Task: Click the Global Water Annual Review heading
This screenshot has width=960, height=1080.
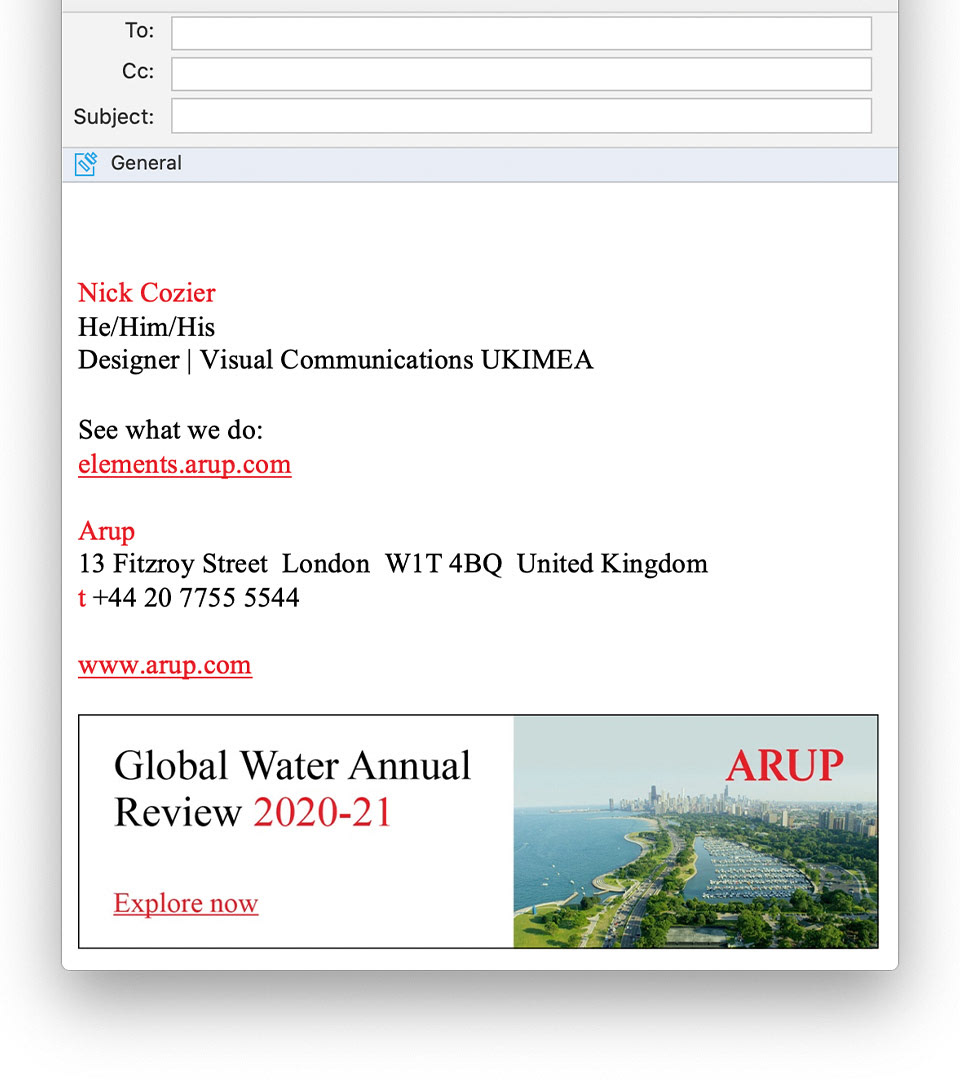Action: tap(293, 789)
